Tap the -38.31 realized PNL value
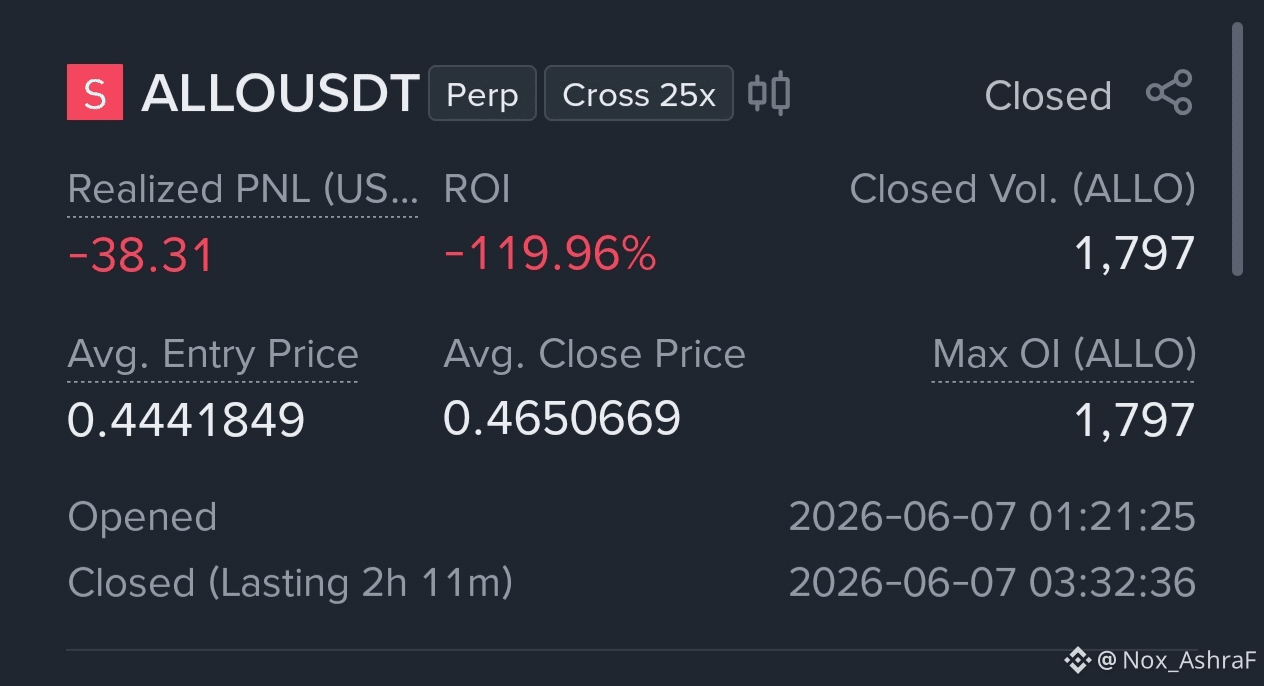 141,255
